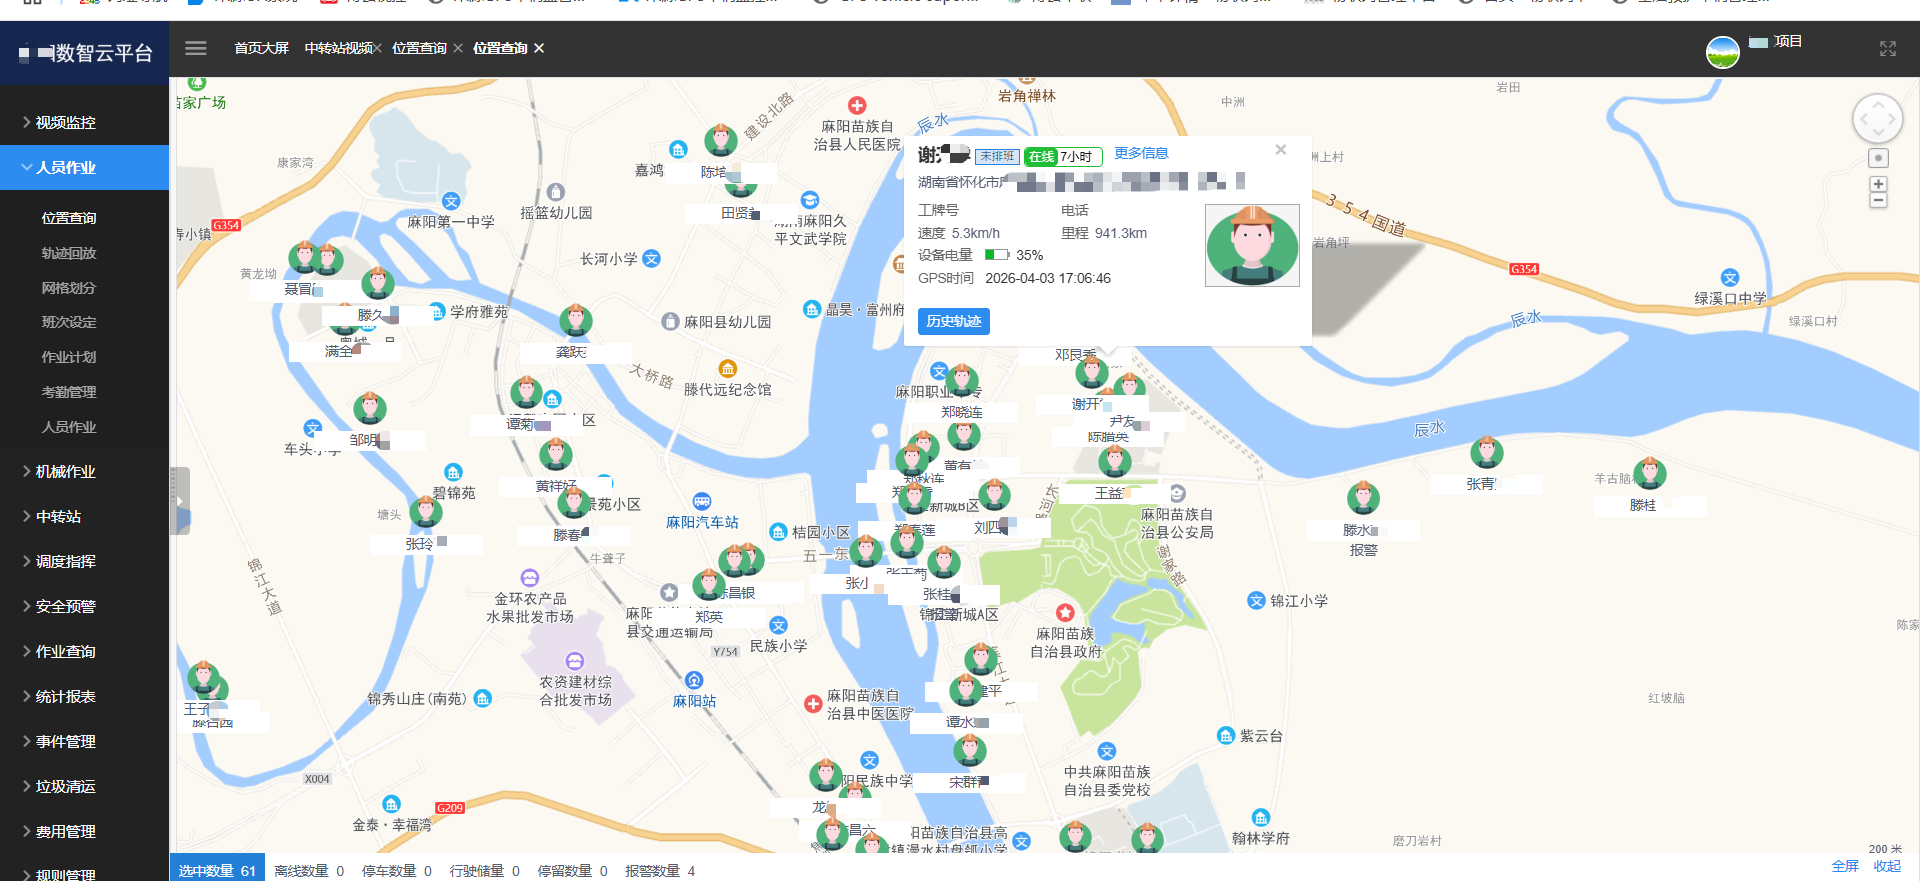Click the fullscreen icon in top-right header
1920x881 pixels.
[x=1887, y=49]
